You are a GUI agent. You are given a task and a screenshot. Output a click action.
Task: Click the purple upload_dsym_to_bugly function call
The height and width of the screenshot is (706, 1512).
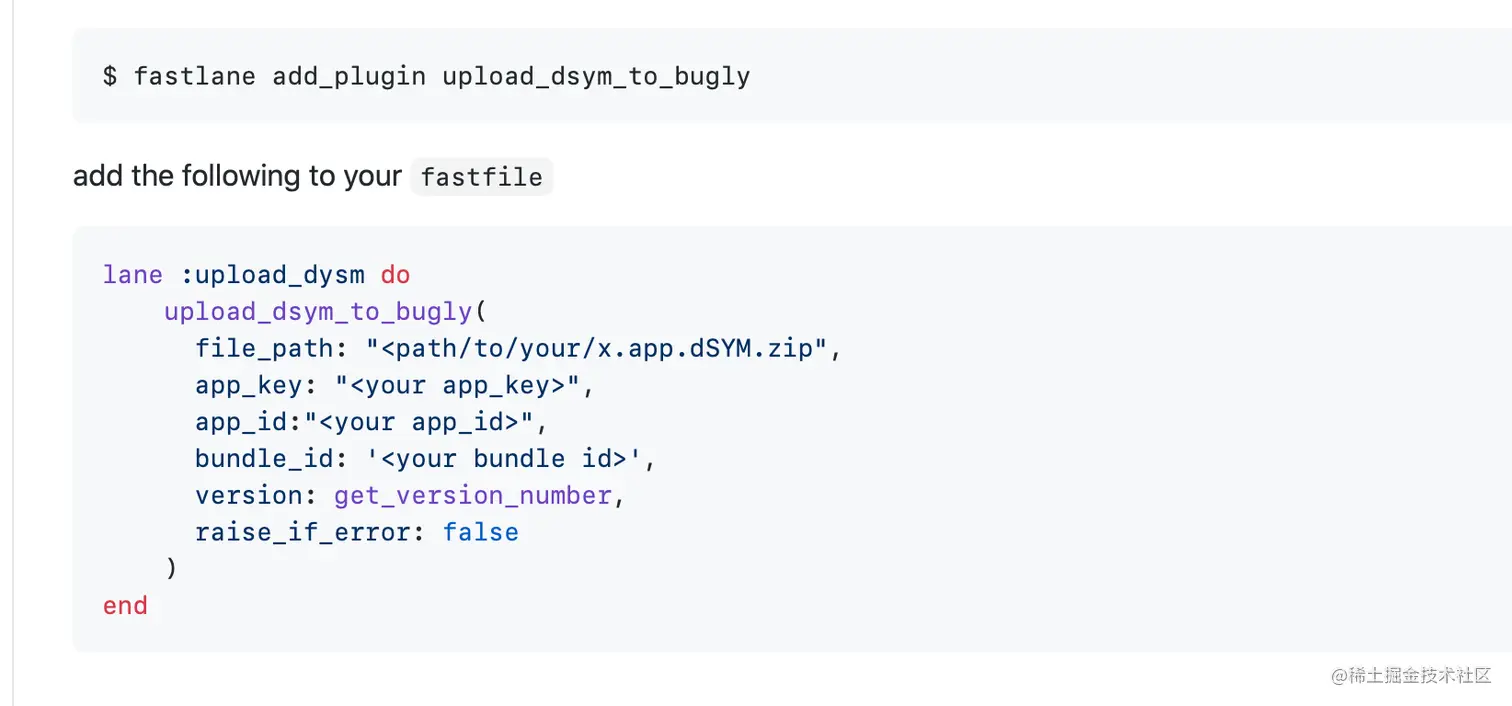click(318, 311)
